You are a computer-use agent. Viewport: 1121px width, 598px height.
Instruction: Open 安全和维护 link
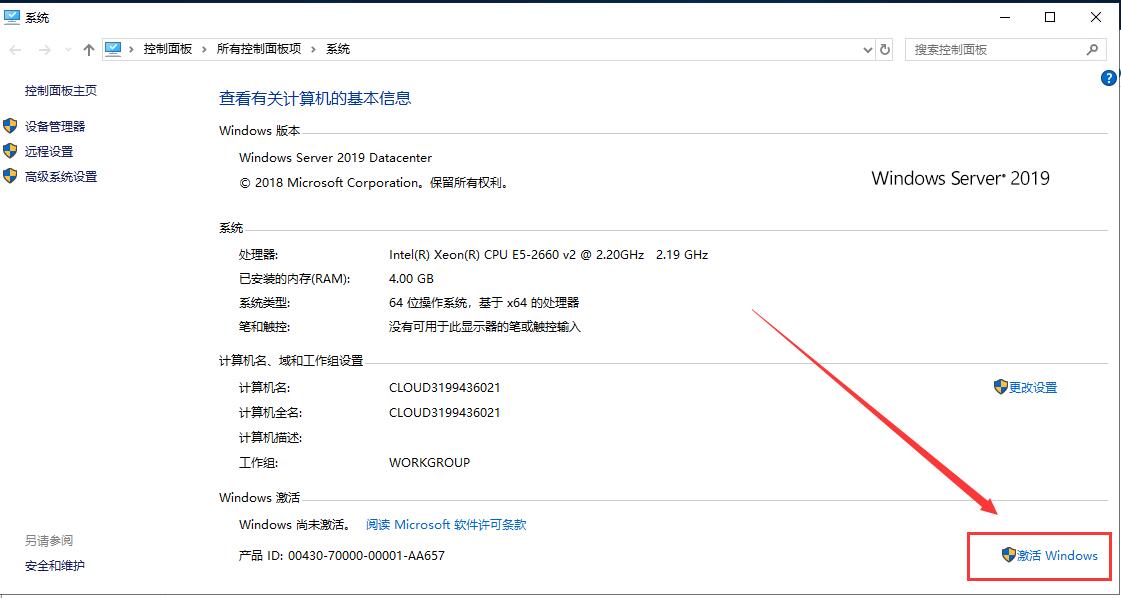point(55,566)
